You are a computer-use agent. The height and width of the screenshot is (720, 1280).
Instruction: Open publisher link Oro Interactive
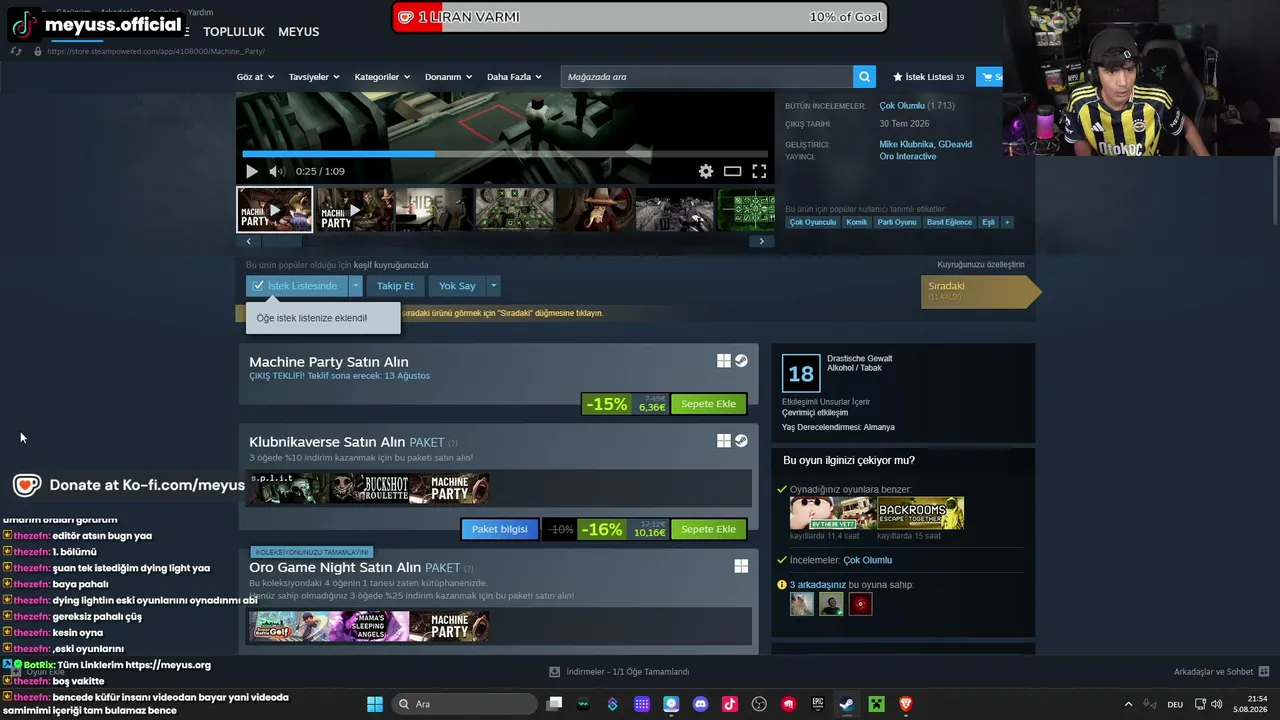coord(908,156)
